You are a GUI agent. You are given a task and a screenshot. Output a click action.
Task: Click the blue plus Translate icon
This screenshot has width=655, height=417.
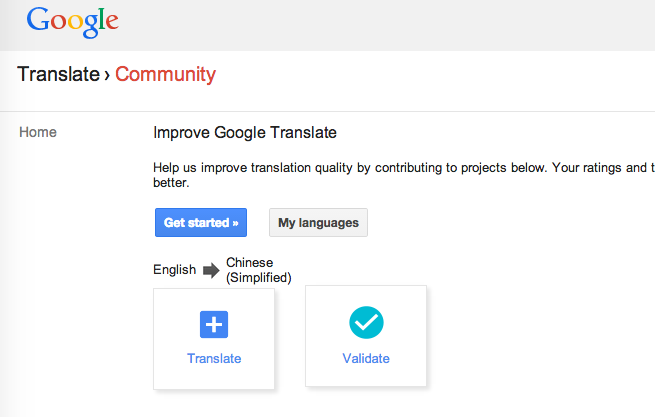pyautogui.click(x=214, y=324)
